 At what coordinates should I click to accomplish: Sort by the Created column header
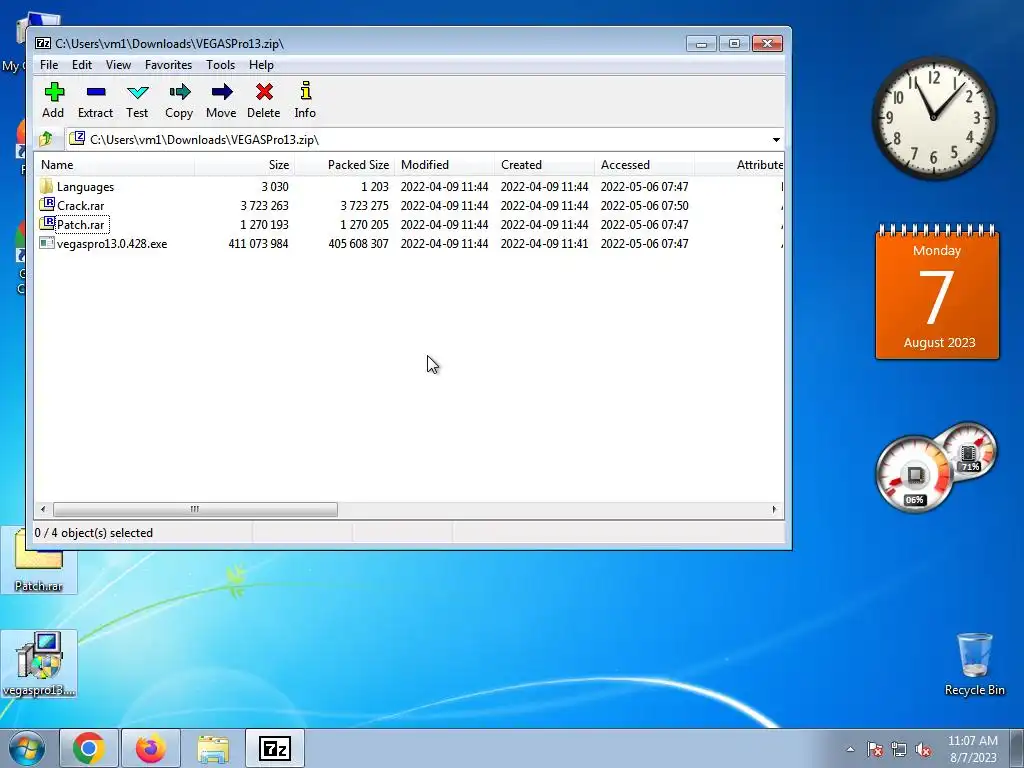click(x=545, y=165)
